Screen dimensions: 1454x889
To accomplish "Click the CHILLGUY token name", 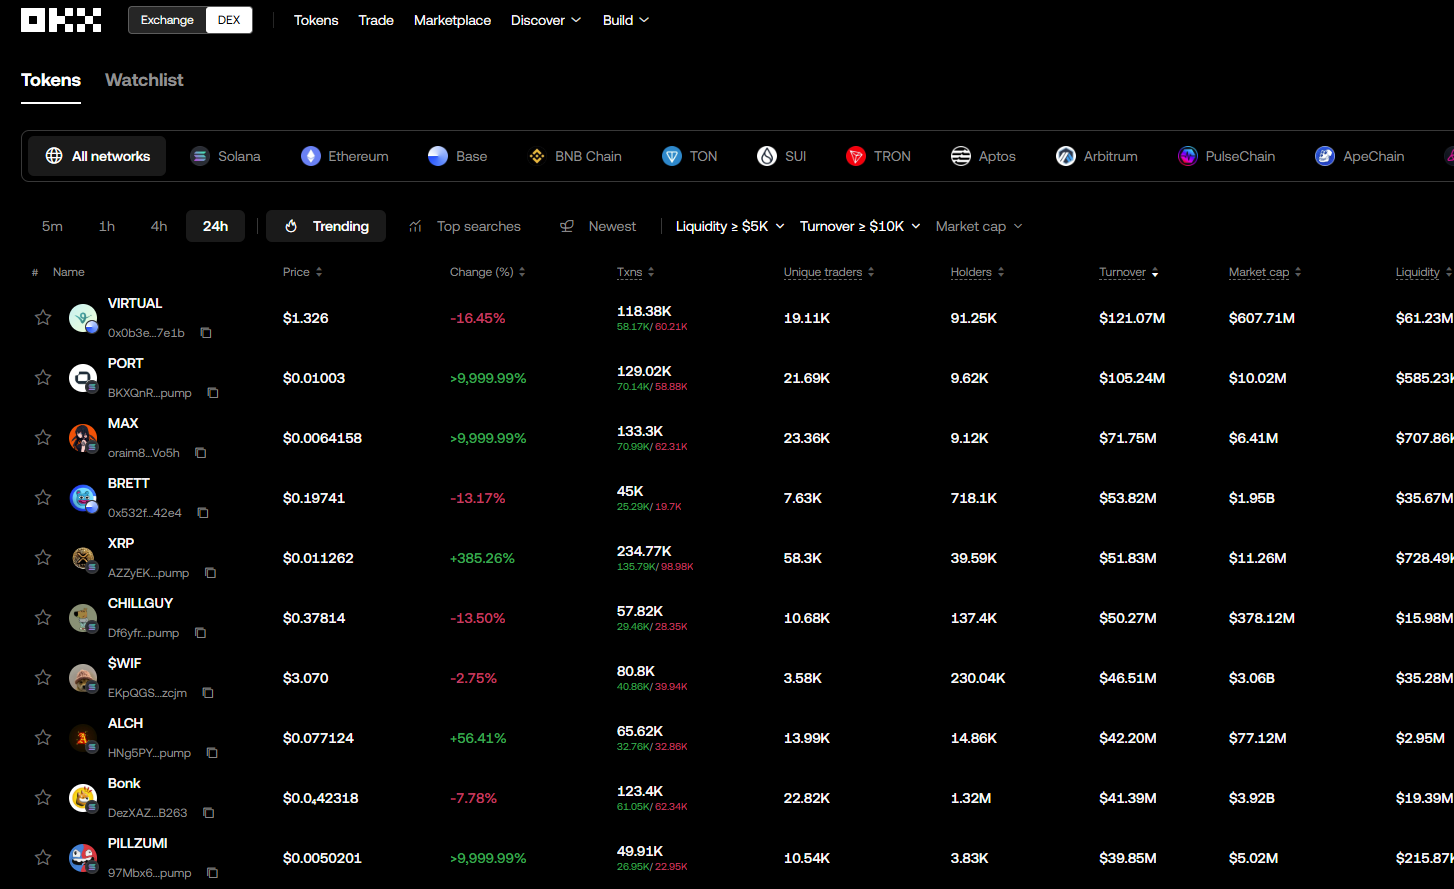I will point(140,603).
